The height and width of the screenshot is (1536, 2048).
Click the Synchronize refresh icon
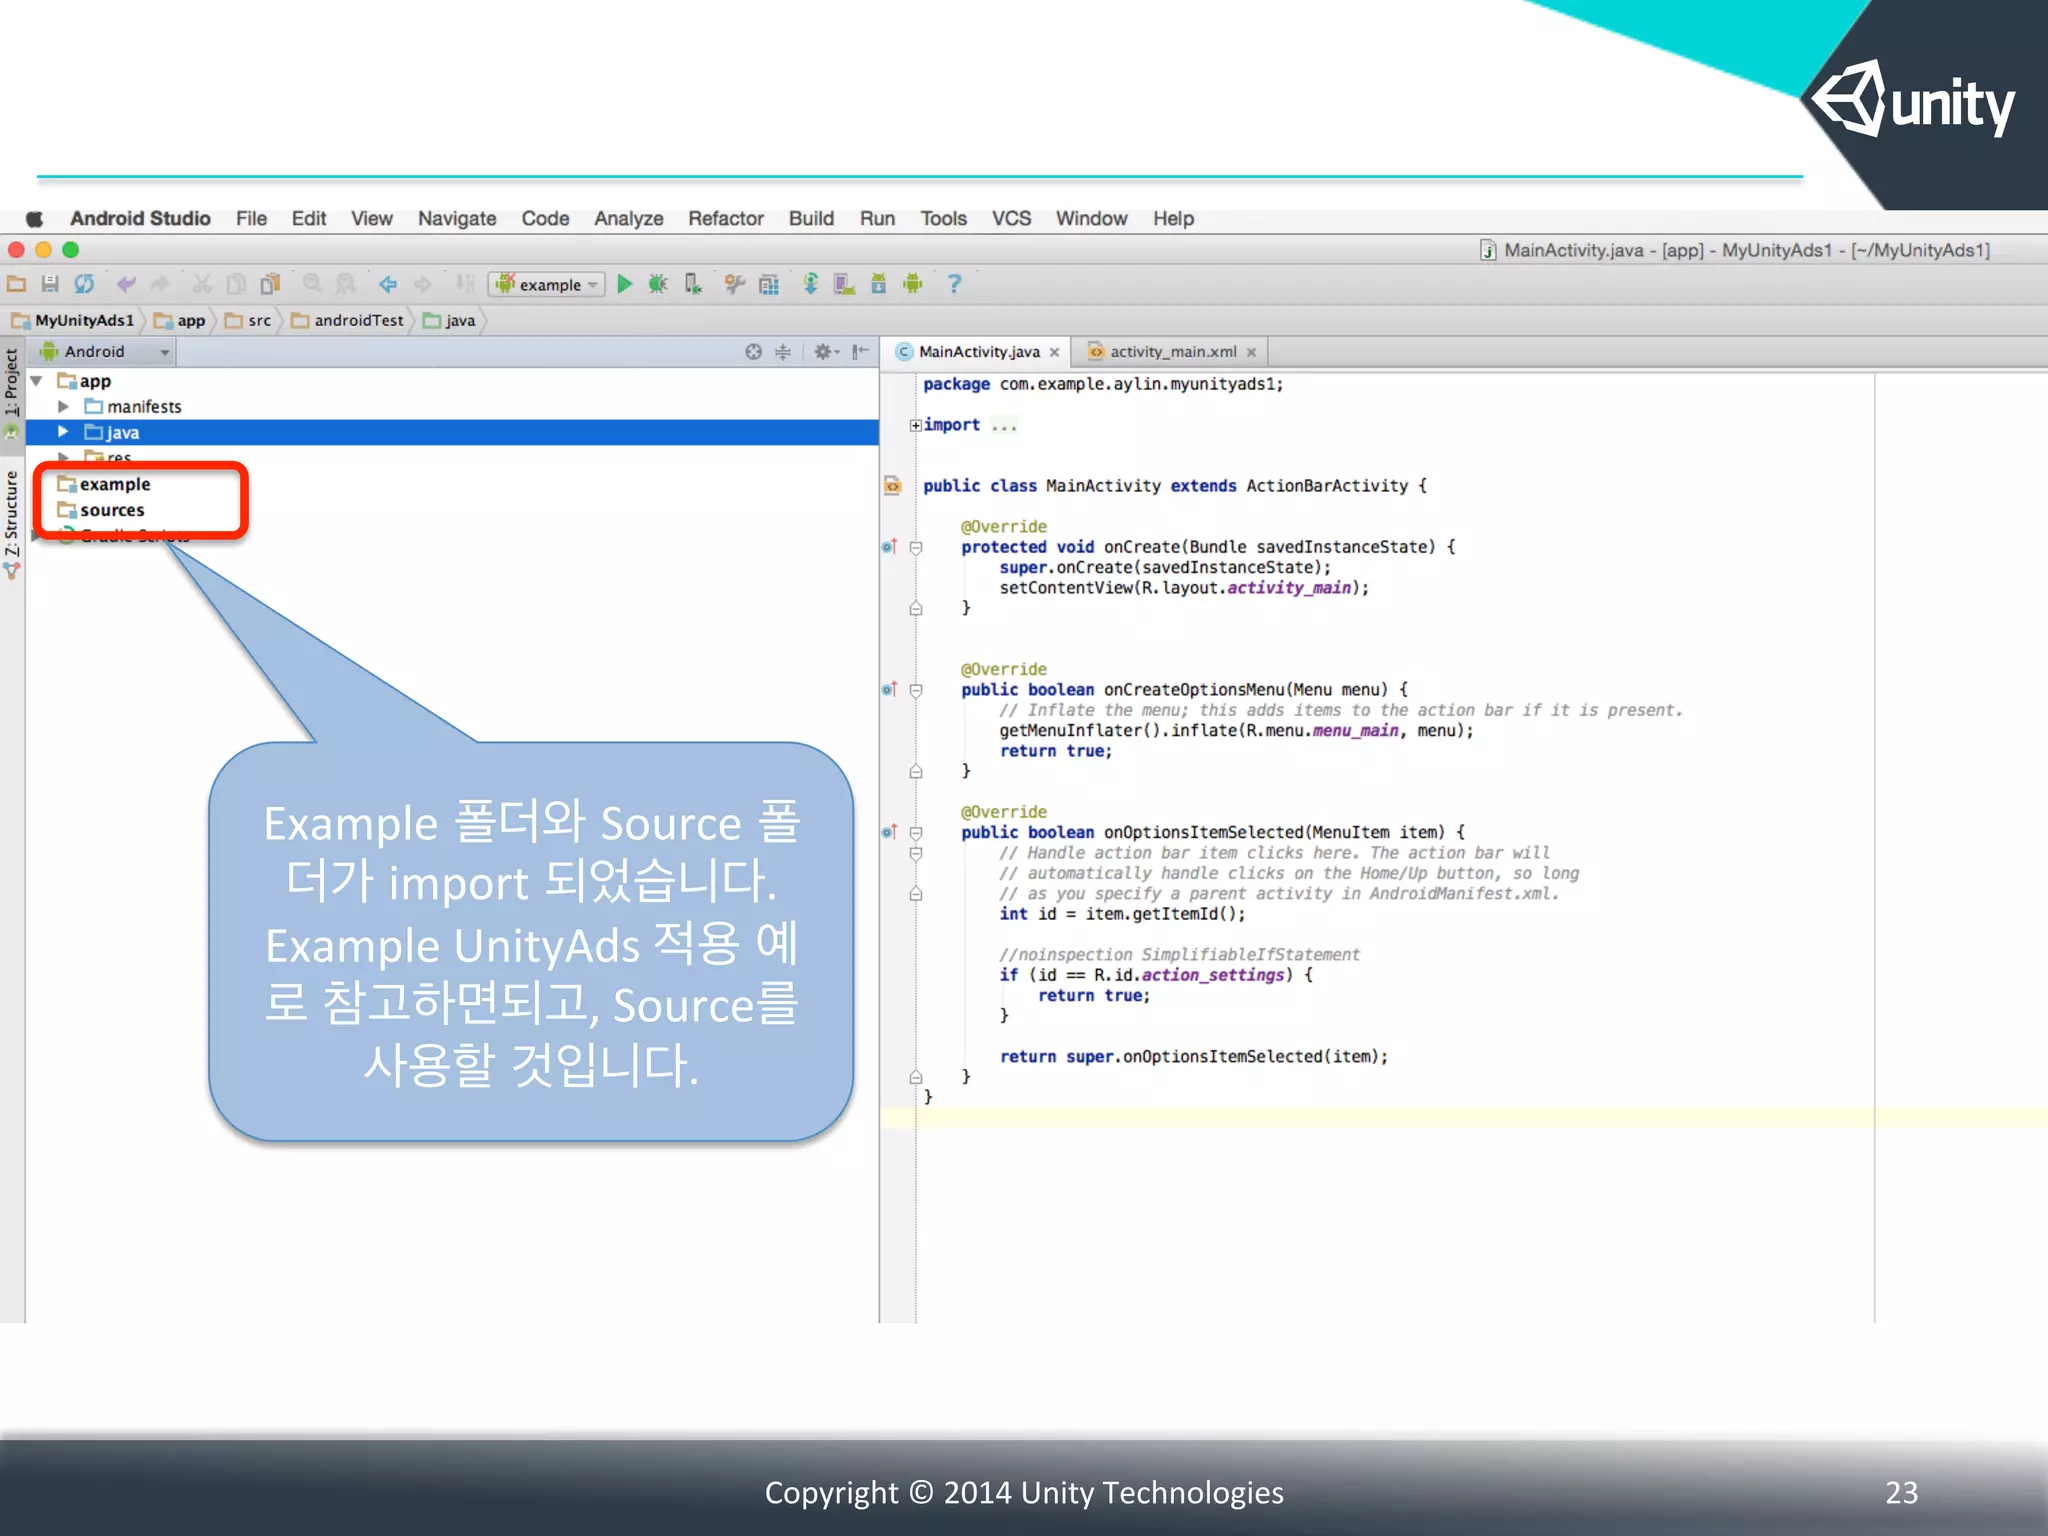[x=84, y=285]
